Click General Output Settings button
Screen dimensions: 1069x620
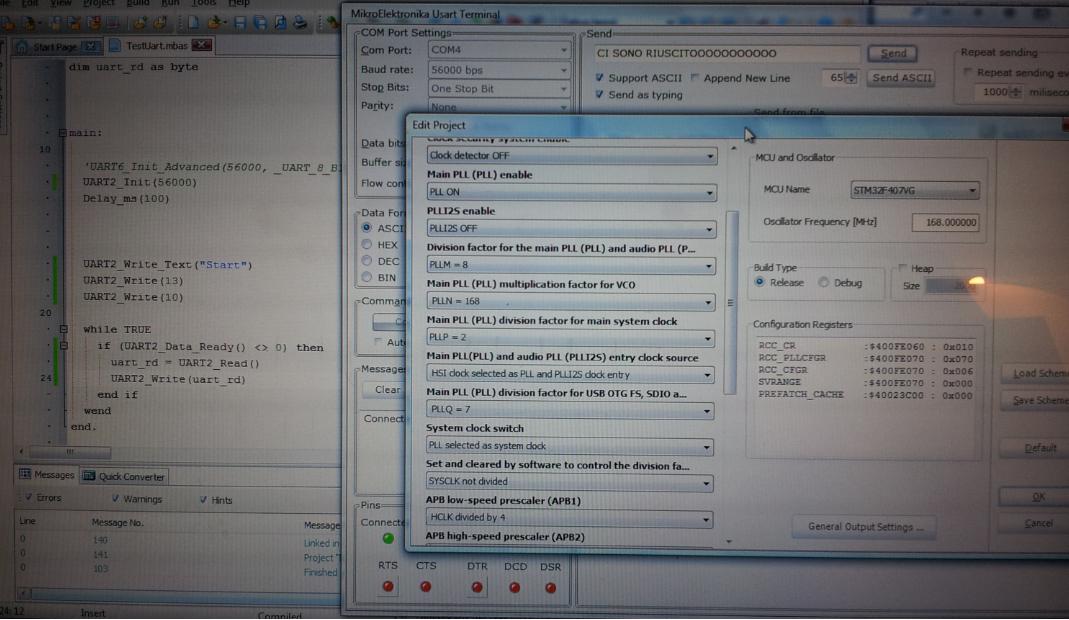click(864, 527)
